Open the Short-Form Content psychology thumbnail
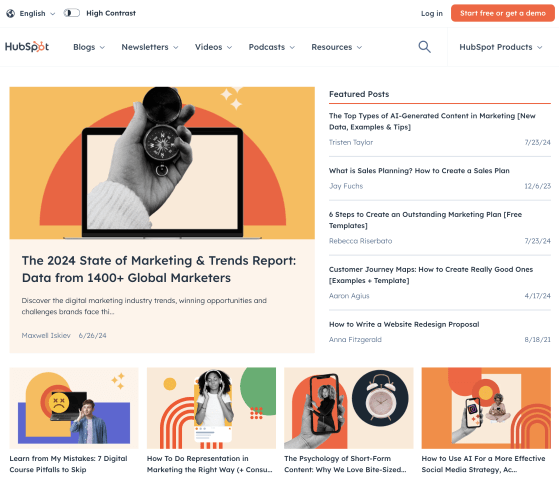 pyautogui.click(x=349, y=408)
